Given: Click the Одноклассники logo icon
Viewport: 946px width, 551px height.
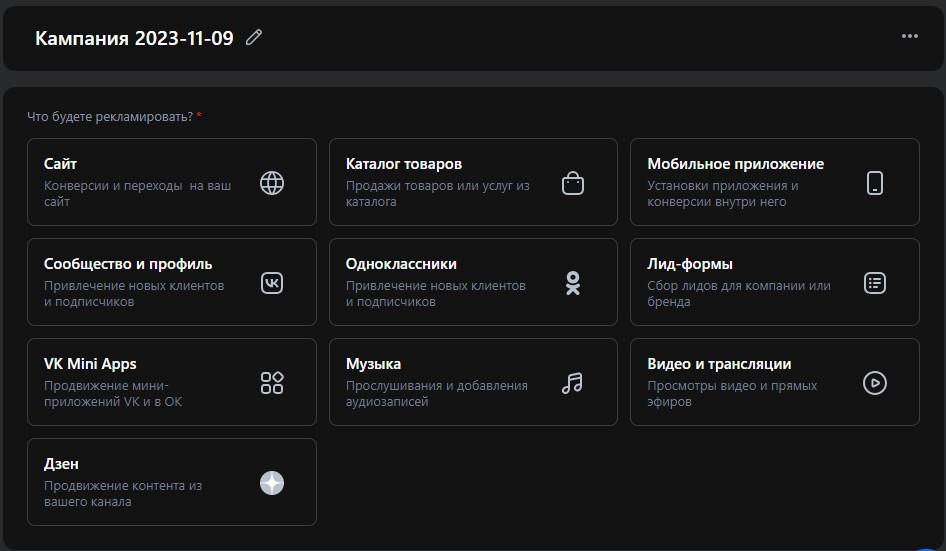Looking at the screenshot, I should coord(572,283).
